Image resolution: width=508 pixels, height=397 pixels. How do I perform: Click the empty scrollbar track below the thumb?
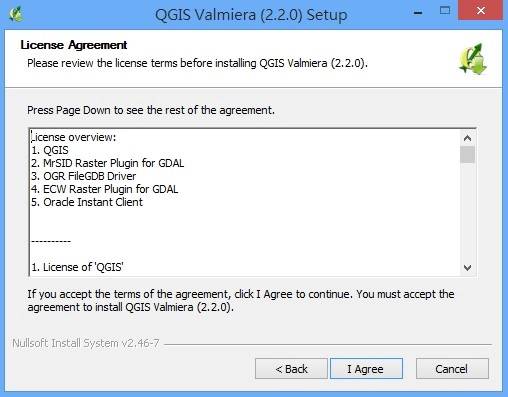[467, 211]
